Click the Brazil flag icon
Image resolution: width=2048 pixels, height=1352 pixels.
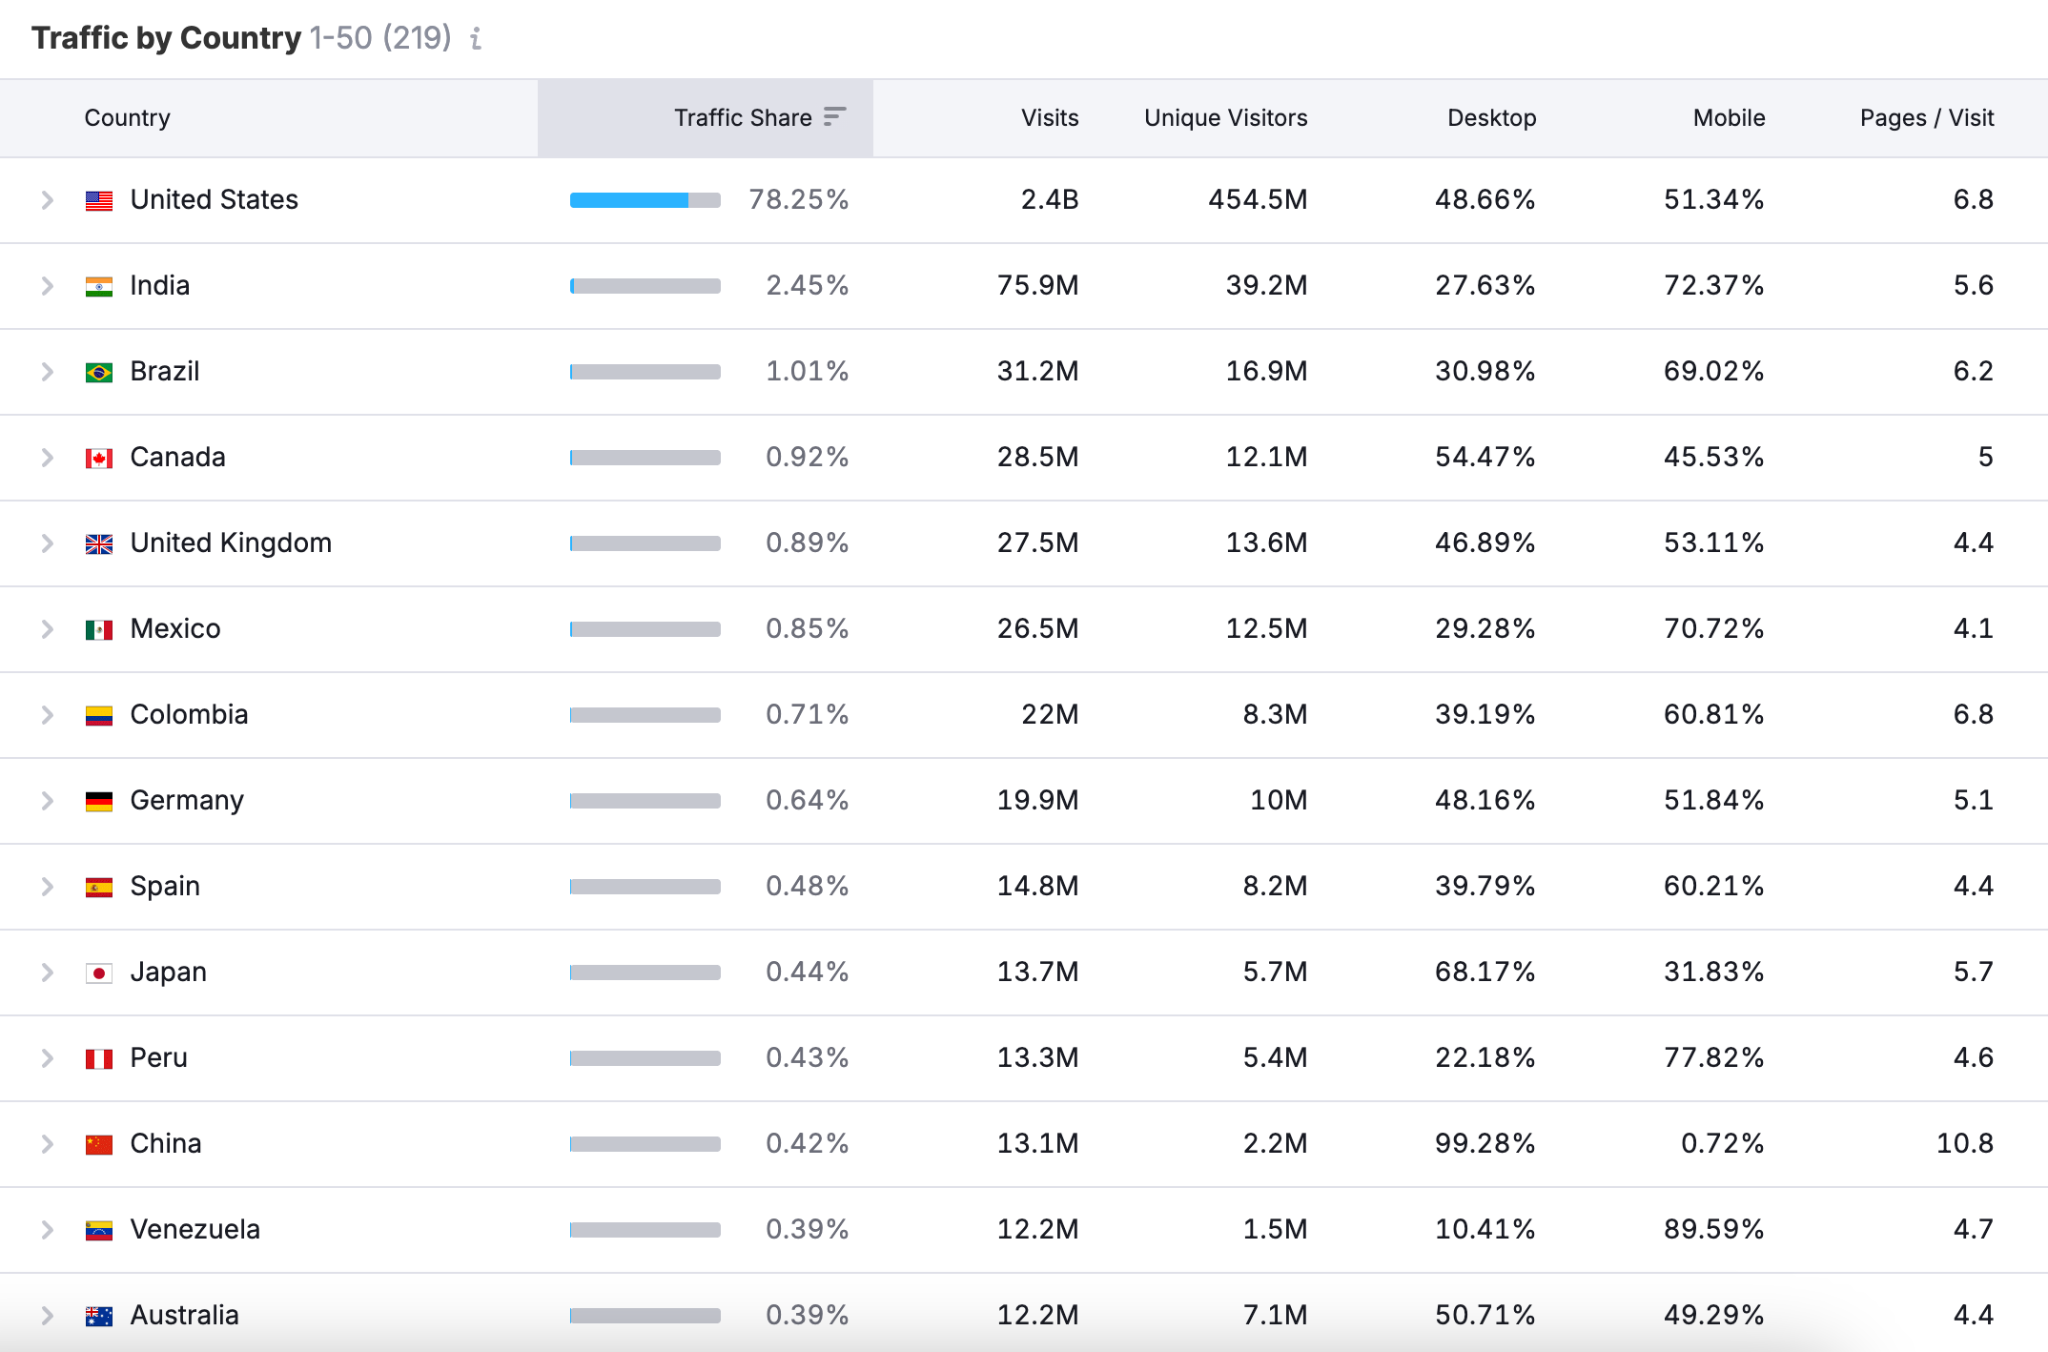(97, 371)
